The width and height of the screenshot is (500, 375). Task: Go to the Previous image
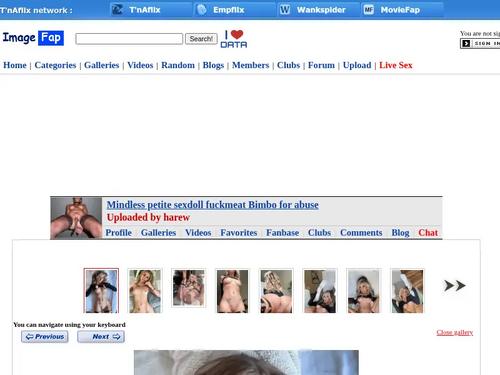[45, 337]
